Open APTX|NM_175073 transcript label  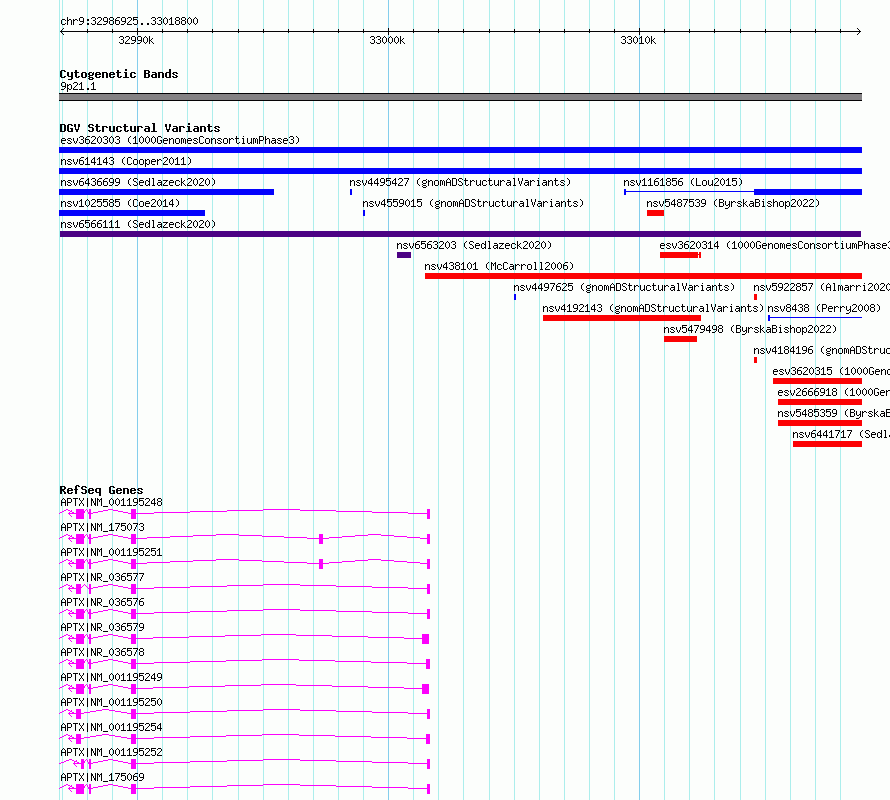(x=102, y=527)
